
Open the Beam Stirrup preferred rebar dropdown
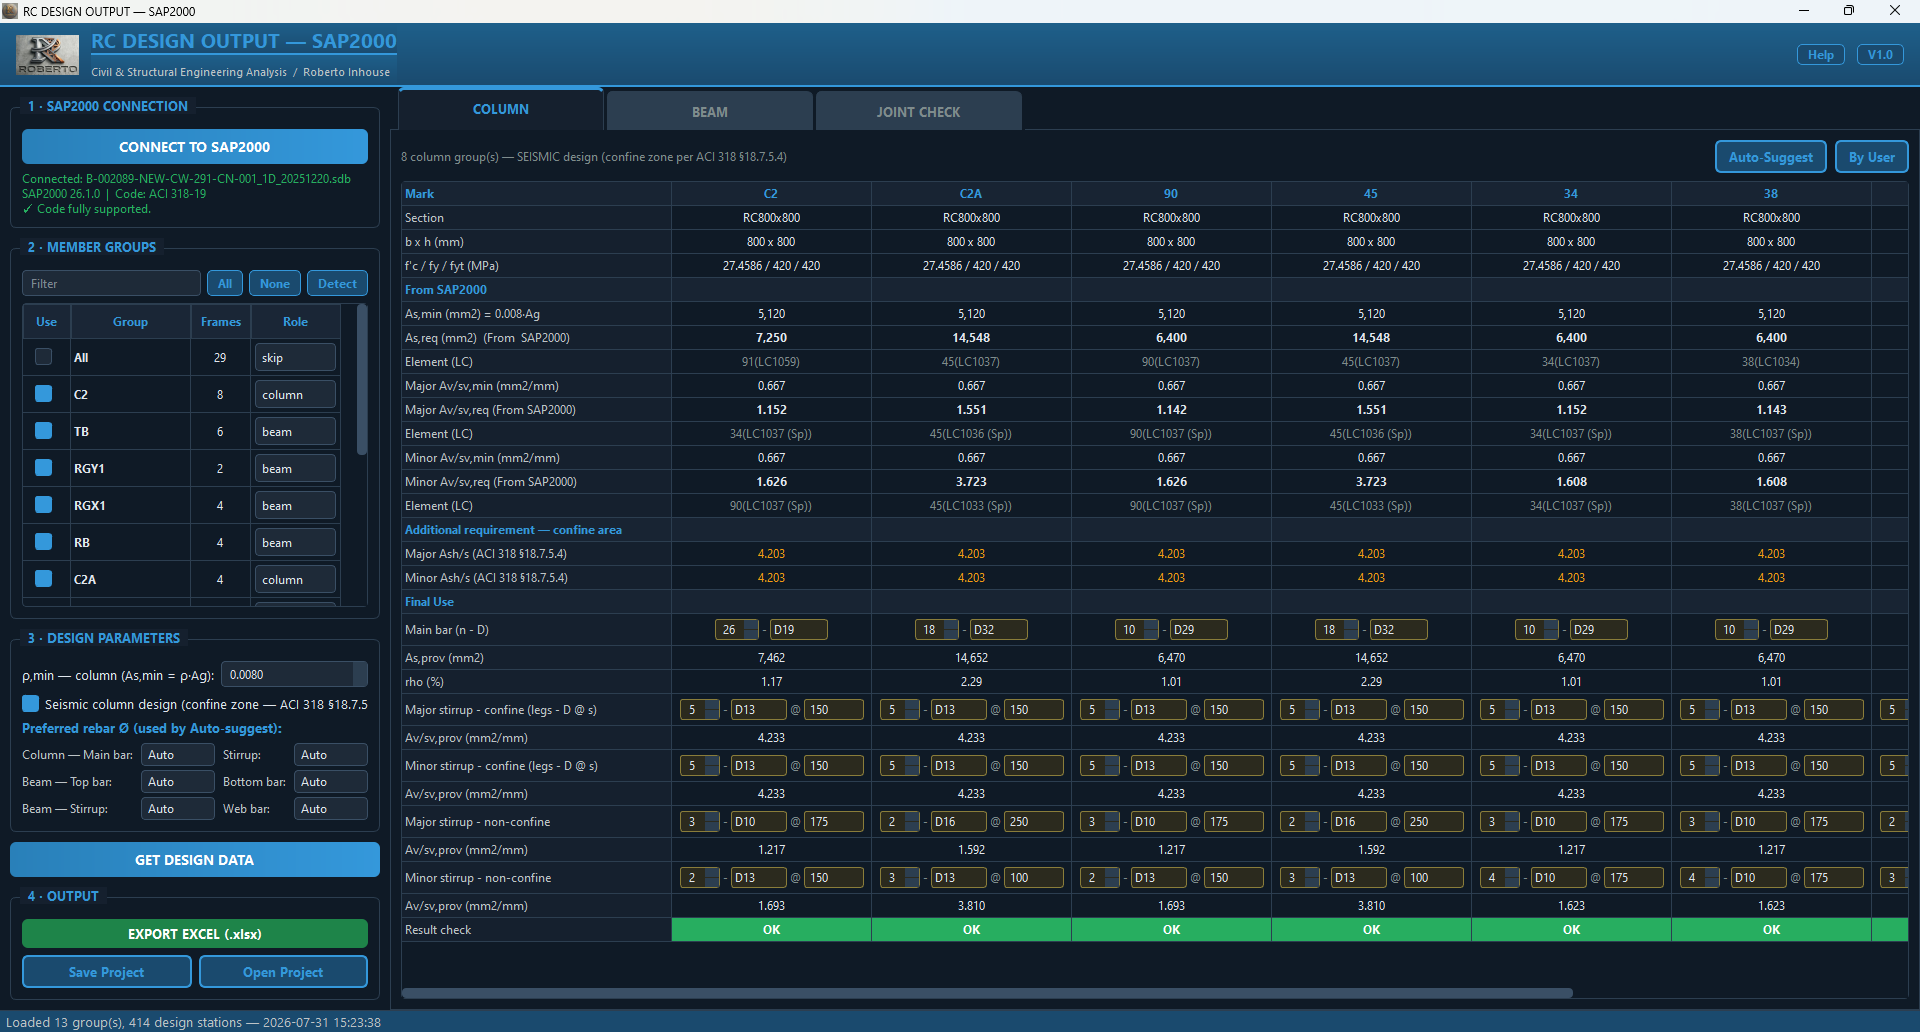[x=178, y=809]
